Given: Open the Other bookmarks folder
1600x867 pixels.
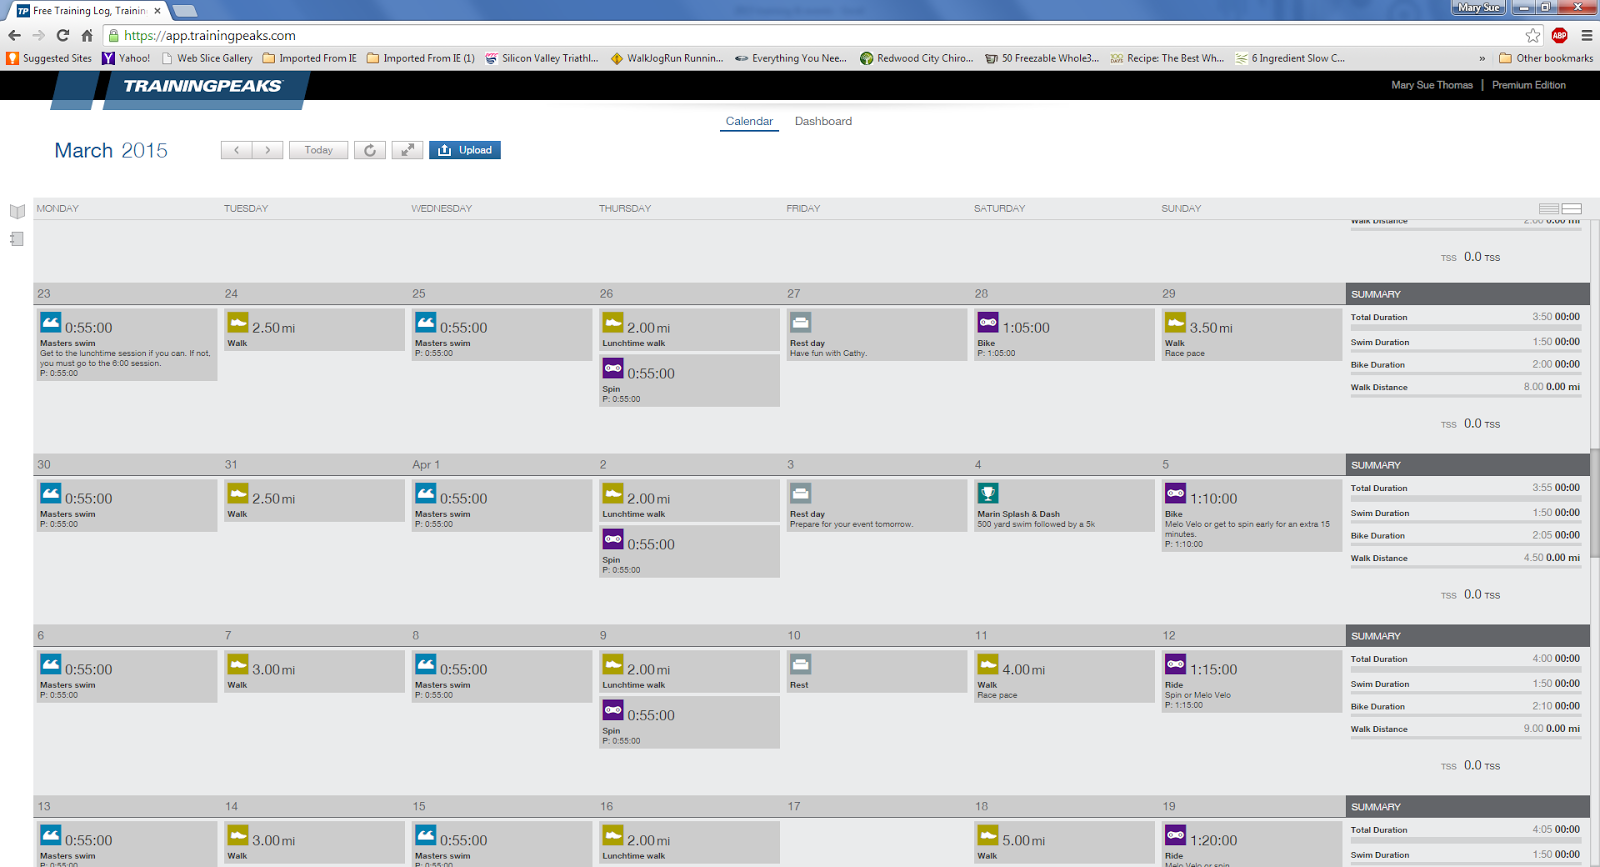Looking at the screenshot, I should tap(1546, 59).
